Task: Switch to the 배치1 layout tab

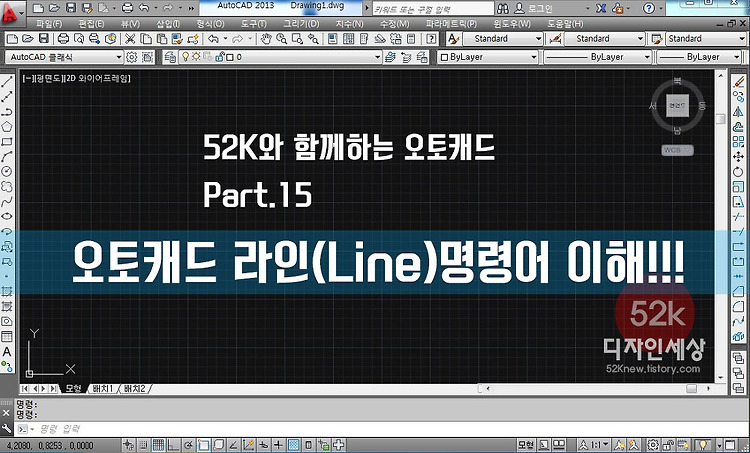Action: pyautogui.click(x=103, y=388)
